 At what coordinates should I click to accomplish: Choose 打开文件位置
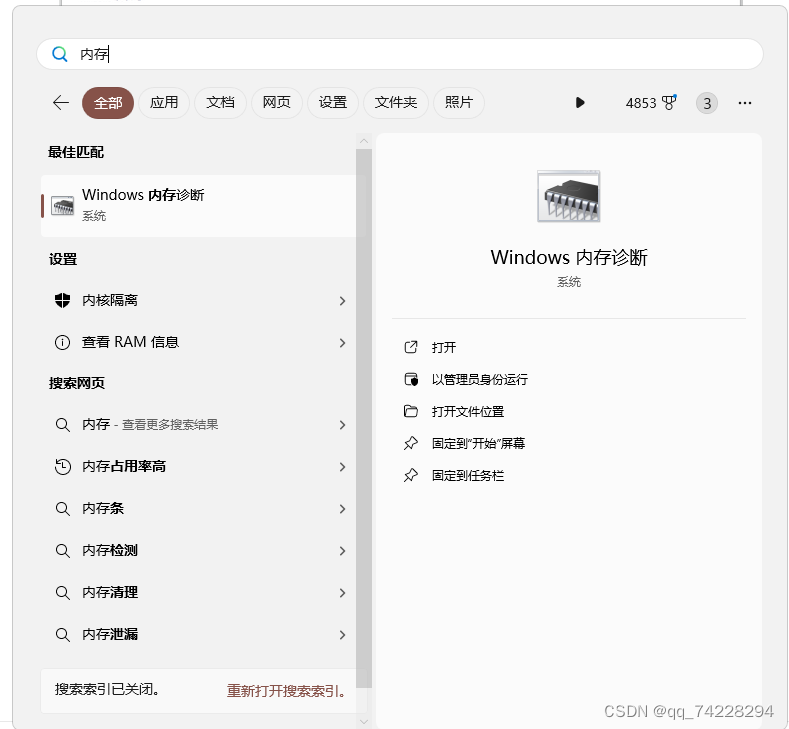[x=467, y=412]
